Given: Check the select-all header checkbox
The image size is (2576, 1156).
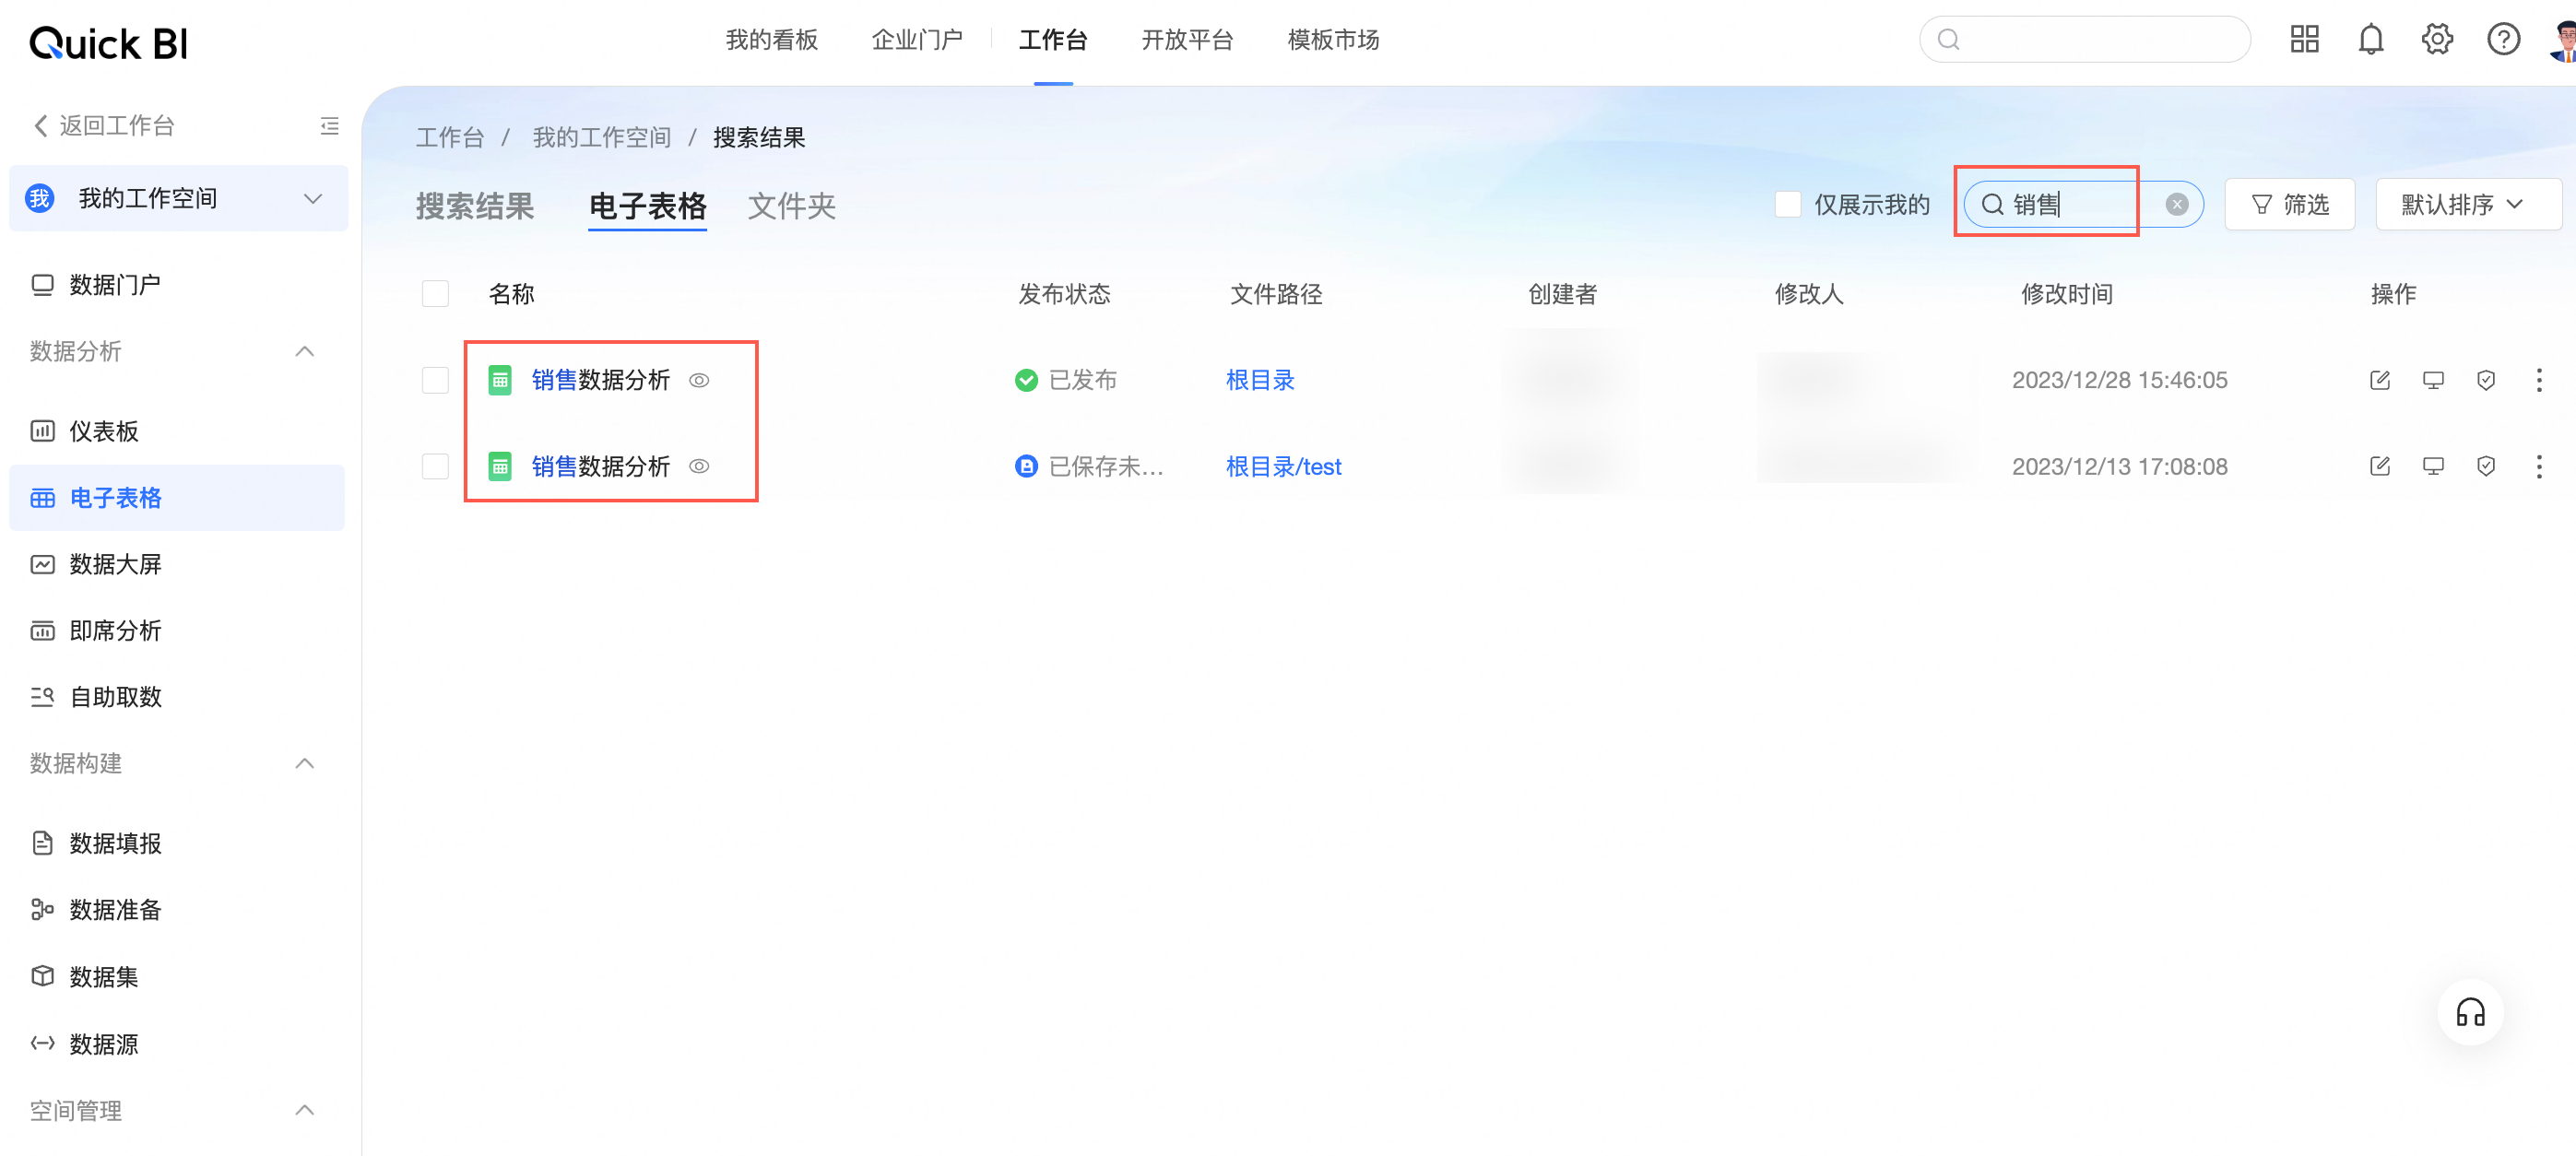Looking at the screenshot, I should pyautogui.click(x=435, y=294).
